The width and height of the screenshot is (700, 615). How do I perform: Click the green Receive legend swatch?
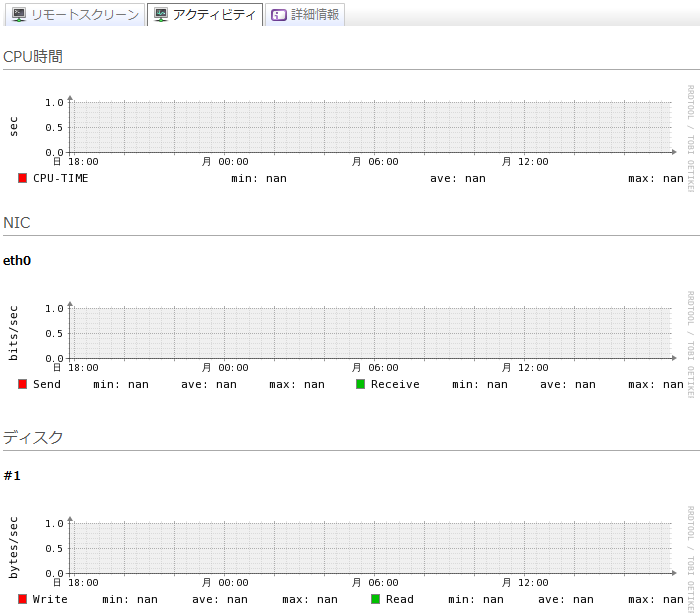361,384
